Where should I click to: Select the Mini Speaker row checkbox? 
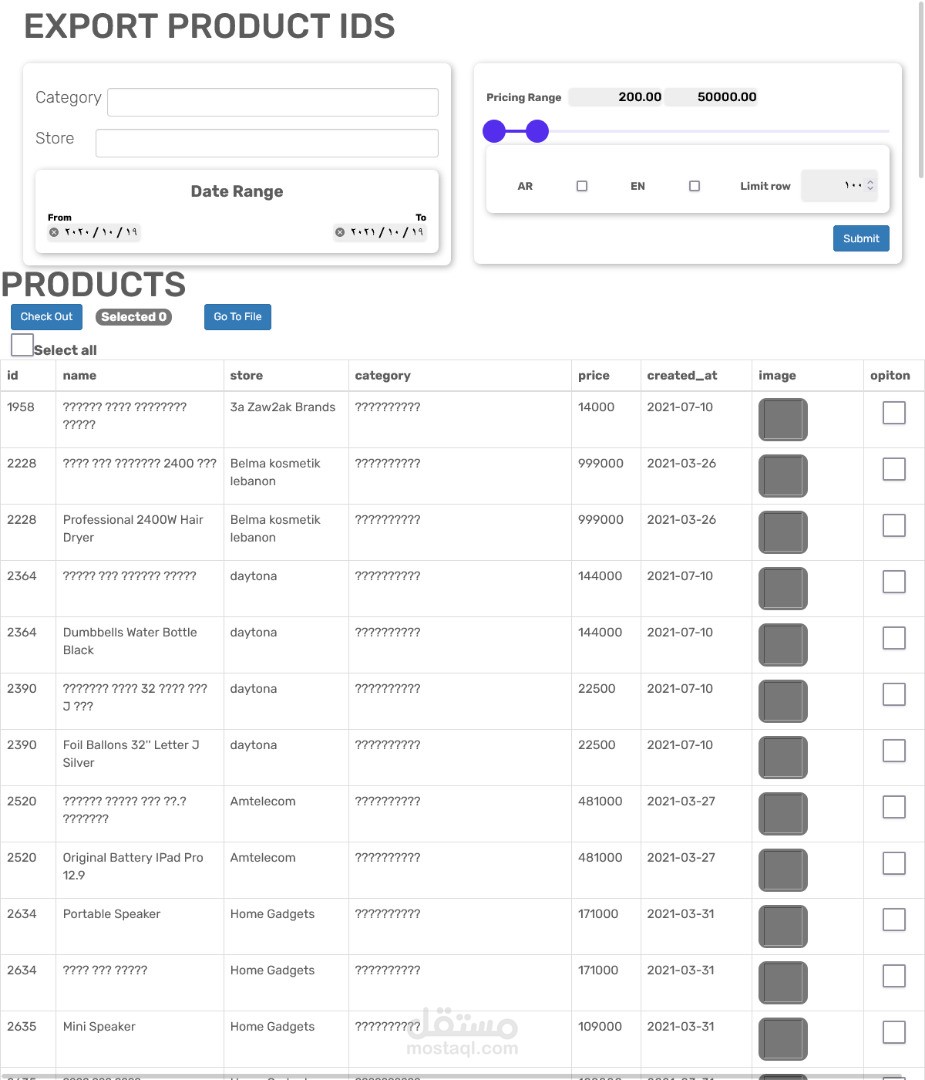894,1032
